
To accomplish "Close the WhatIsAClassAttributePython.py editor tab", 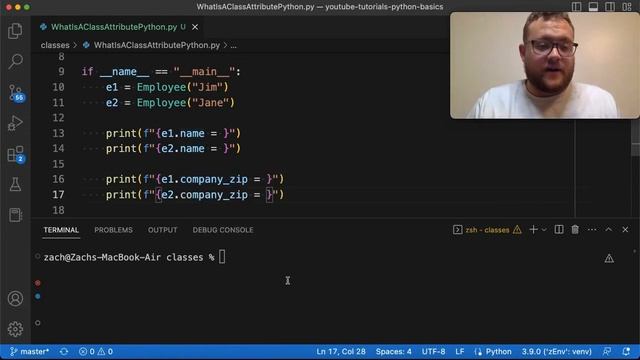I will (195, 27).
